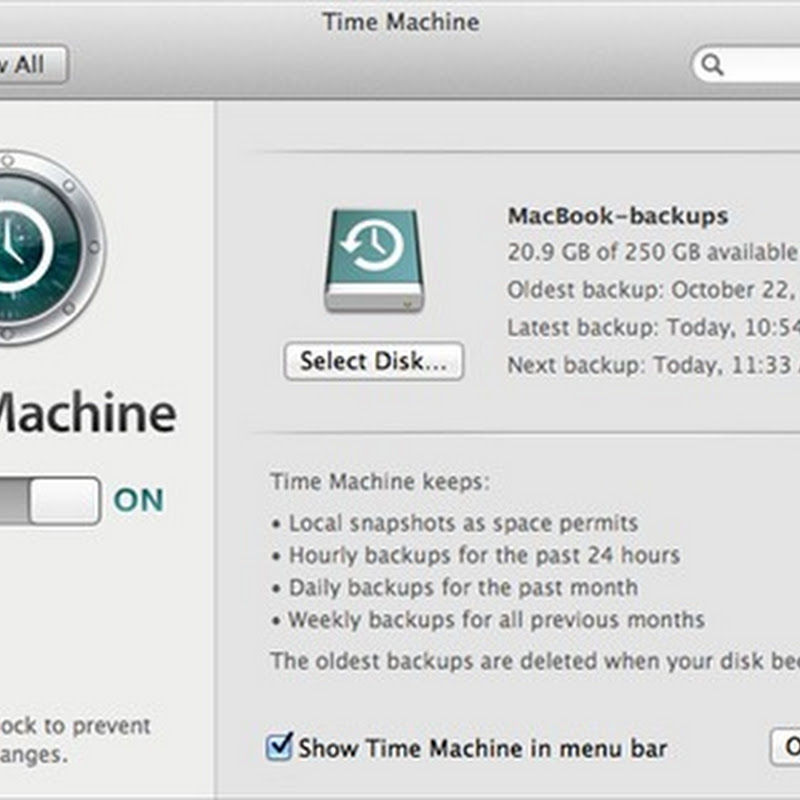Uncheck Show Time Machine in menu bar
The image size is (800, 800).
click(279, 746)
